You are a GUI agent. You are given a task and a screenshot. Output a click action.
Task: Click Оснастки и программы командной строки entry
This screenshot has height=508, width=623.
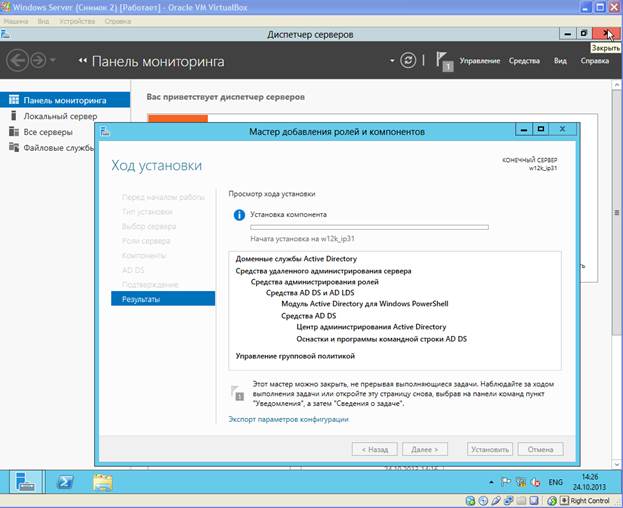pyautogui.click(x=381, y=339)
